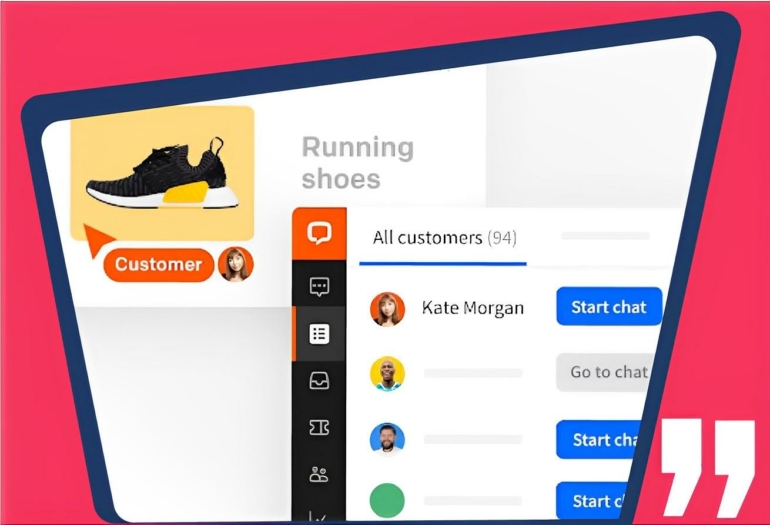The width and height of the screenshot is (770, 525).
Task: Click the orange LiveChat logo icon
Action: 319,235
